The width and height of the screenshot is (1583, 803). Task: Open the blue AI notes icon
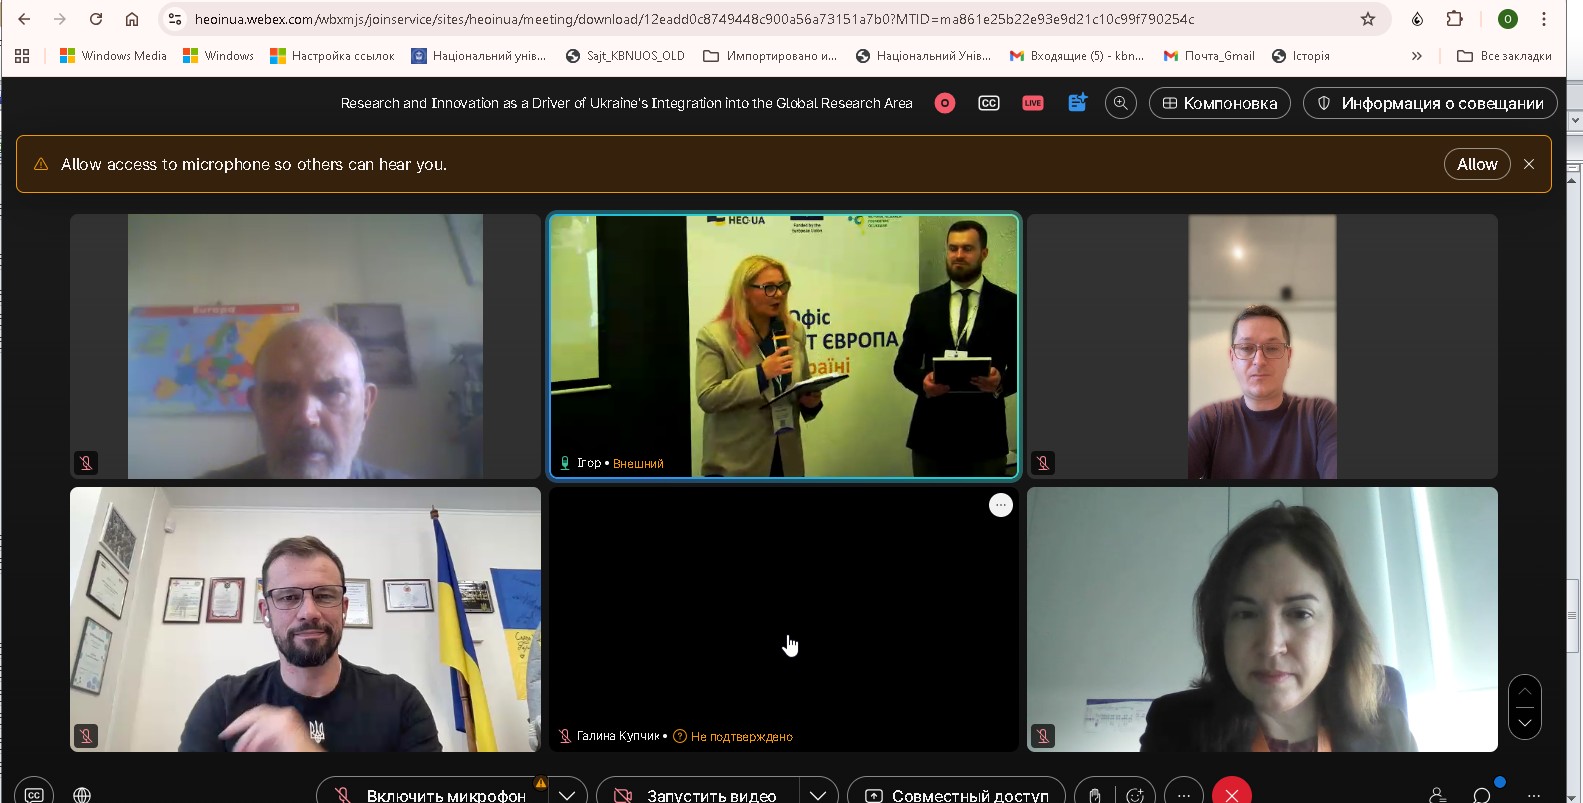[1077, 103]
